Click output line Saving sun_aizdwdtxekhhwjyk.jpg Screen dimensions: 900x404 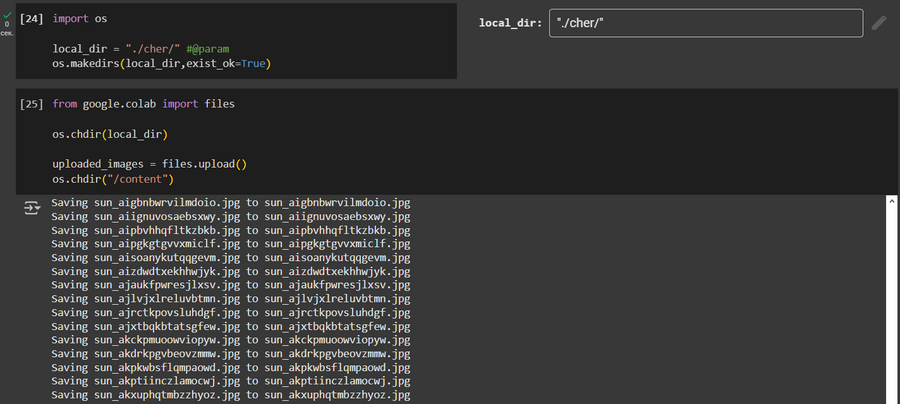tap(231, 271)
